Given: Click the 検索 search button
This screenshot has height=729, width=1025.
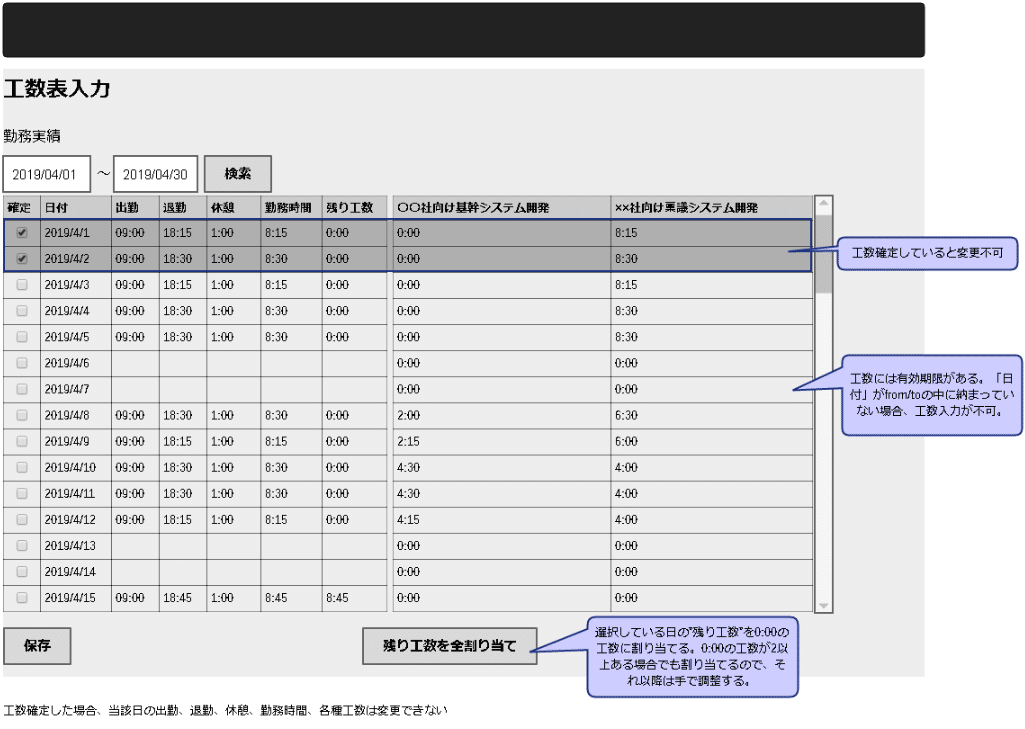Looking at the screenshot, I should point(237,173).
